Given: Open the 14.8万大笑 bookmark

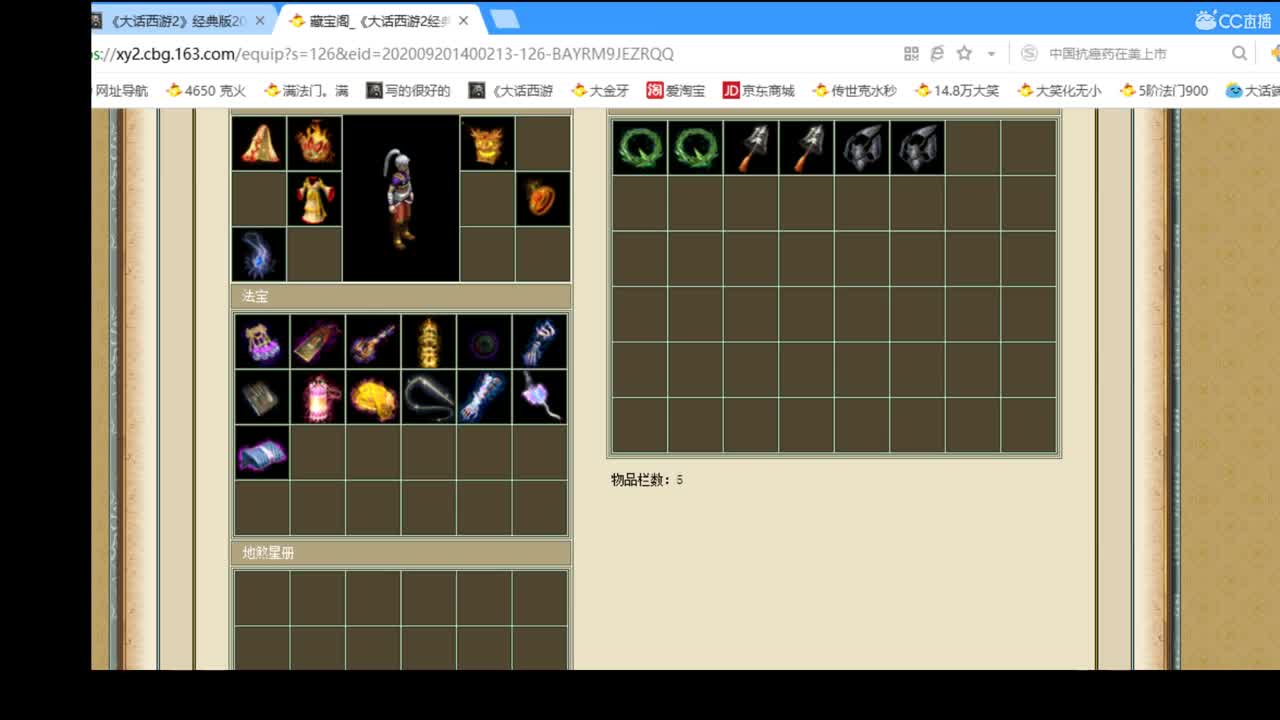Looking at the screenshot, I should [957, 91].
